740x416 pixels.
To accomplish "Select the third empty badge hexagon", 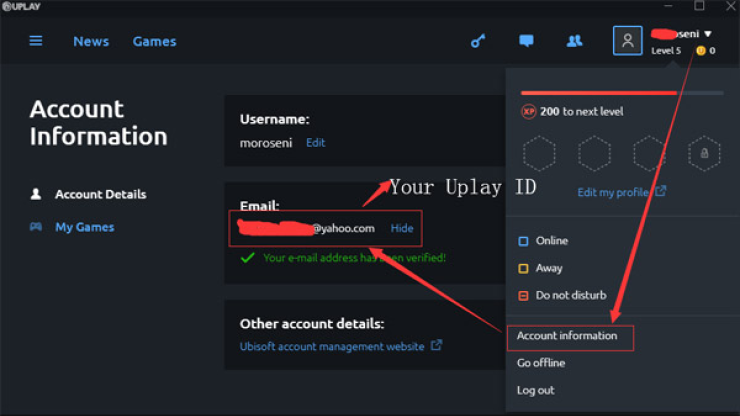I will [x=649, y=153].
